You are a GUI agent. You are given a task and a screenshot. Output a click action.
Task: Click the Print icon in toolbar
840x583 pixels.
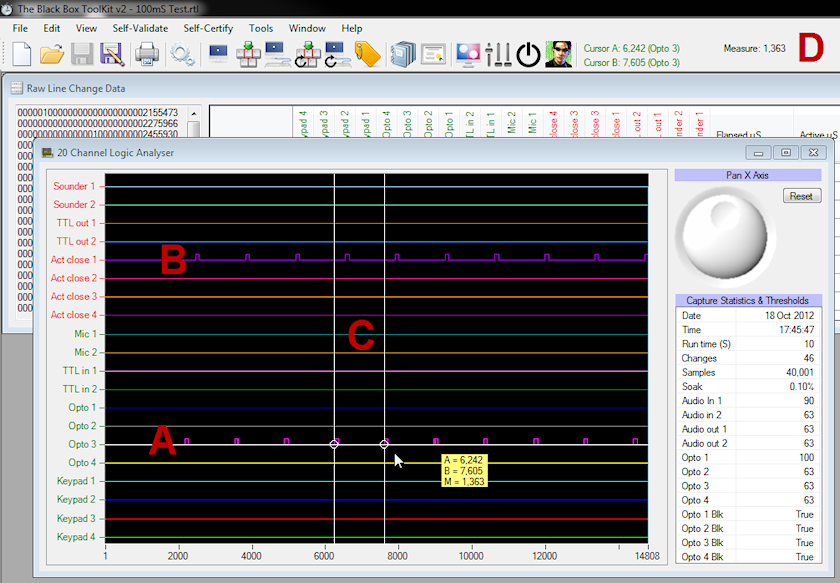tap(147, 54)
